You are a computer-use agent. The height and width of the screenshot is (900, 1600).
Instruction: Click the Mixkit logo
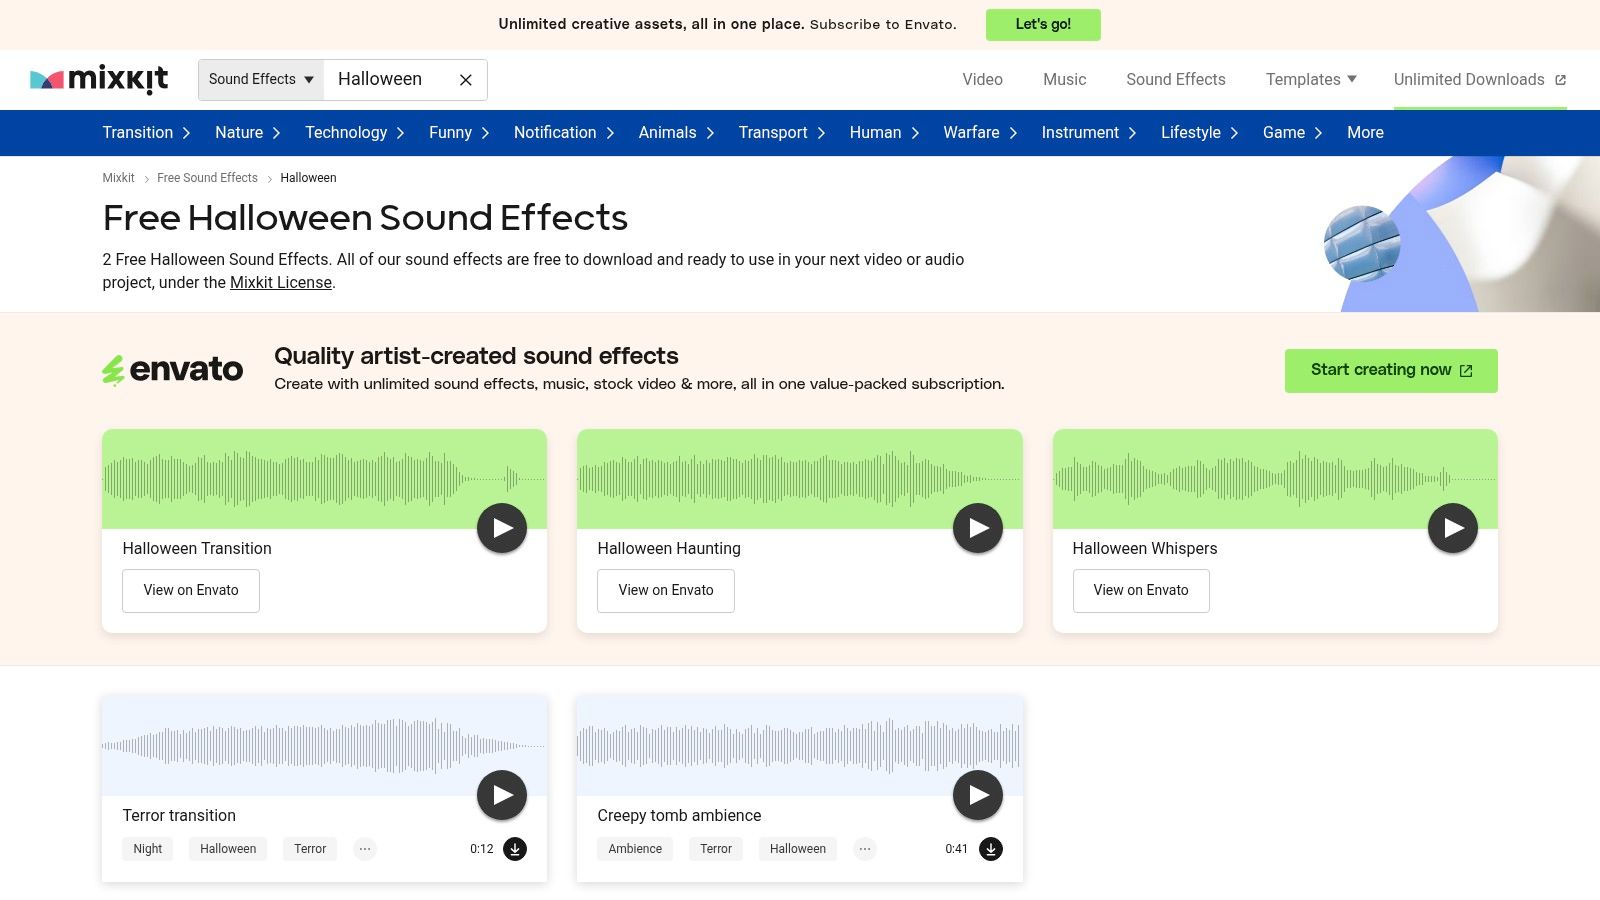coord(99,79)
